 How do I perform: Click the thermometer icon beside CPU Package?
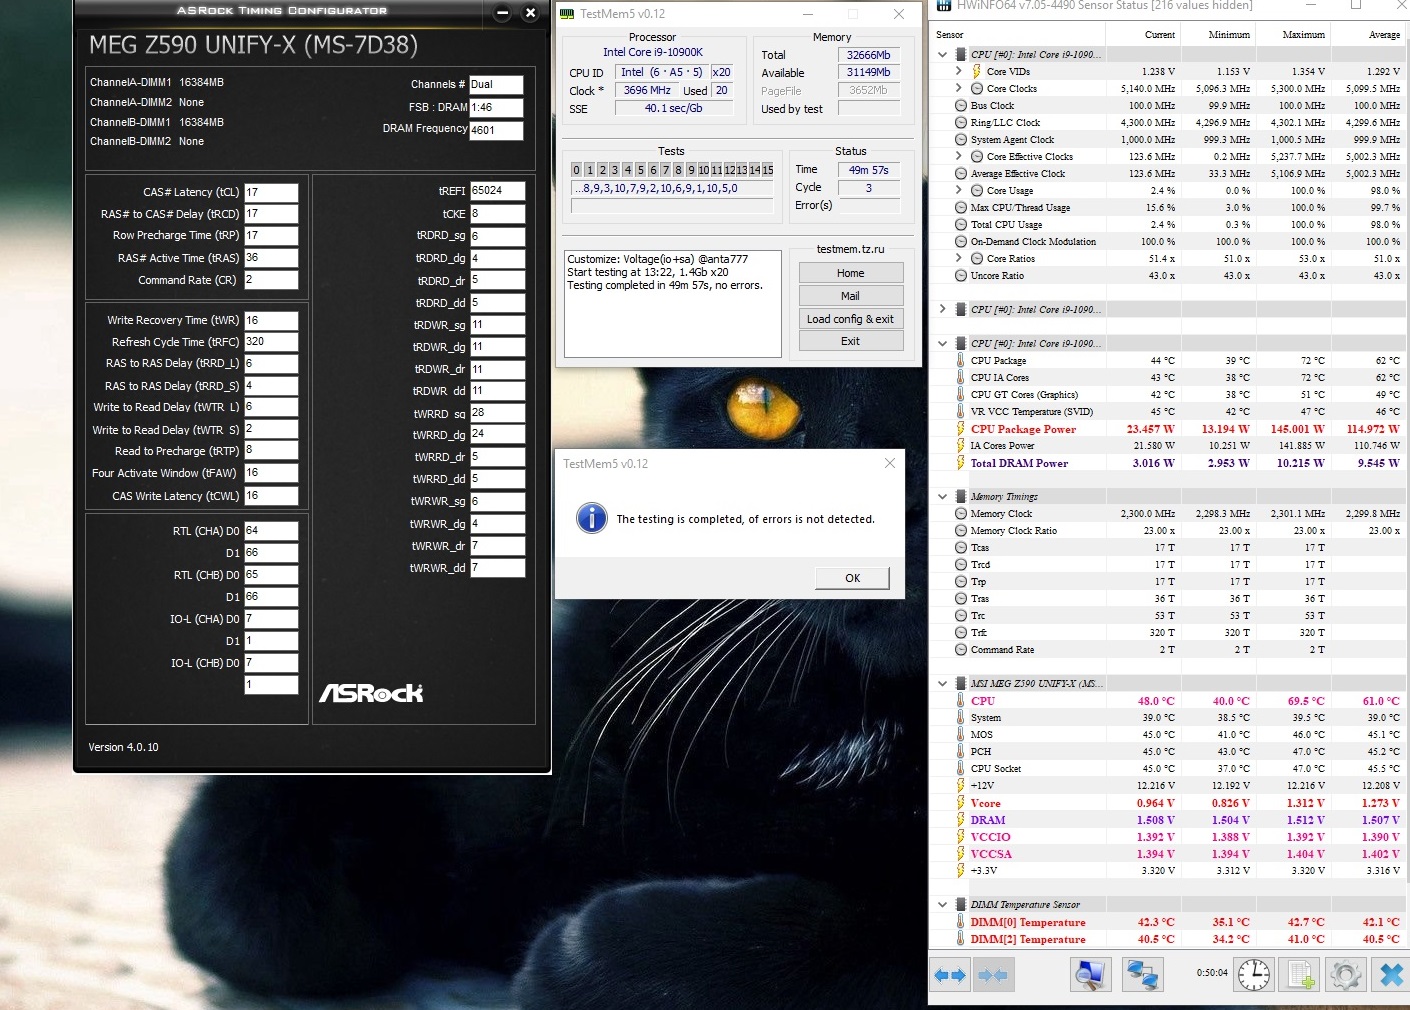961,361
